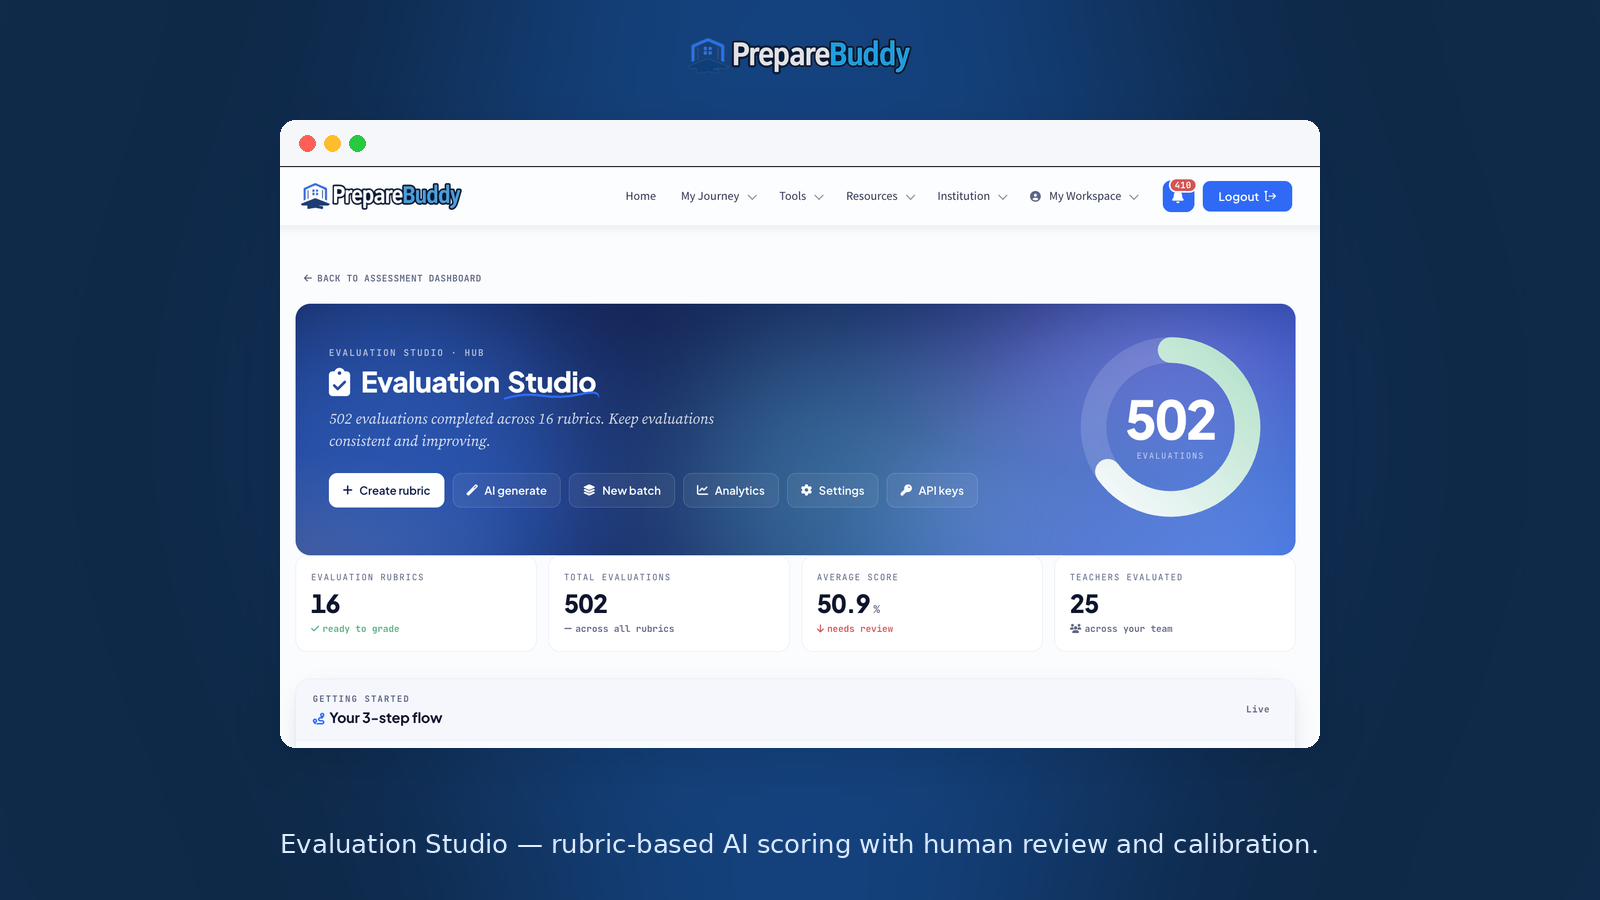Click the clipboard icon beside Evaluation Studio

pos(340,382)
